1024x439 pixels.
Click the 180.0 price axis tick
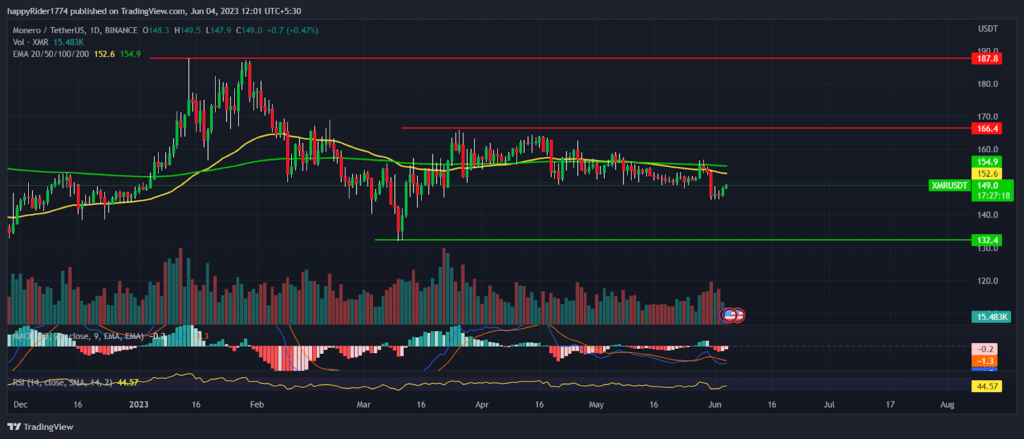(x=985, y=84)
